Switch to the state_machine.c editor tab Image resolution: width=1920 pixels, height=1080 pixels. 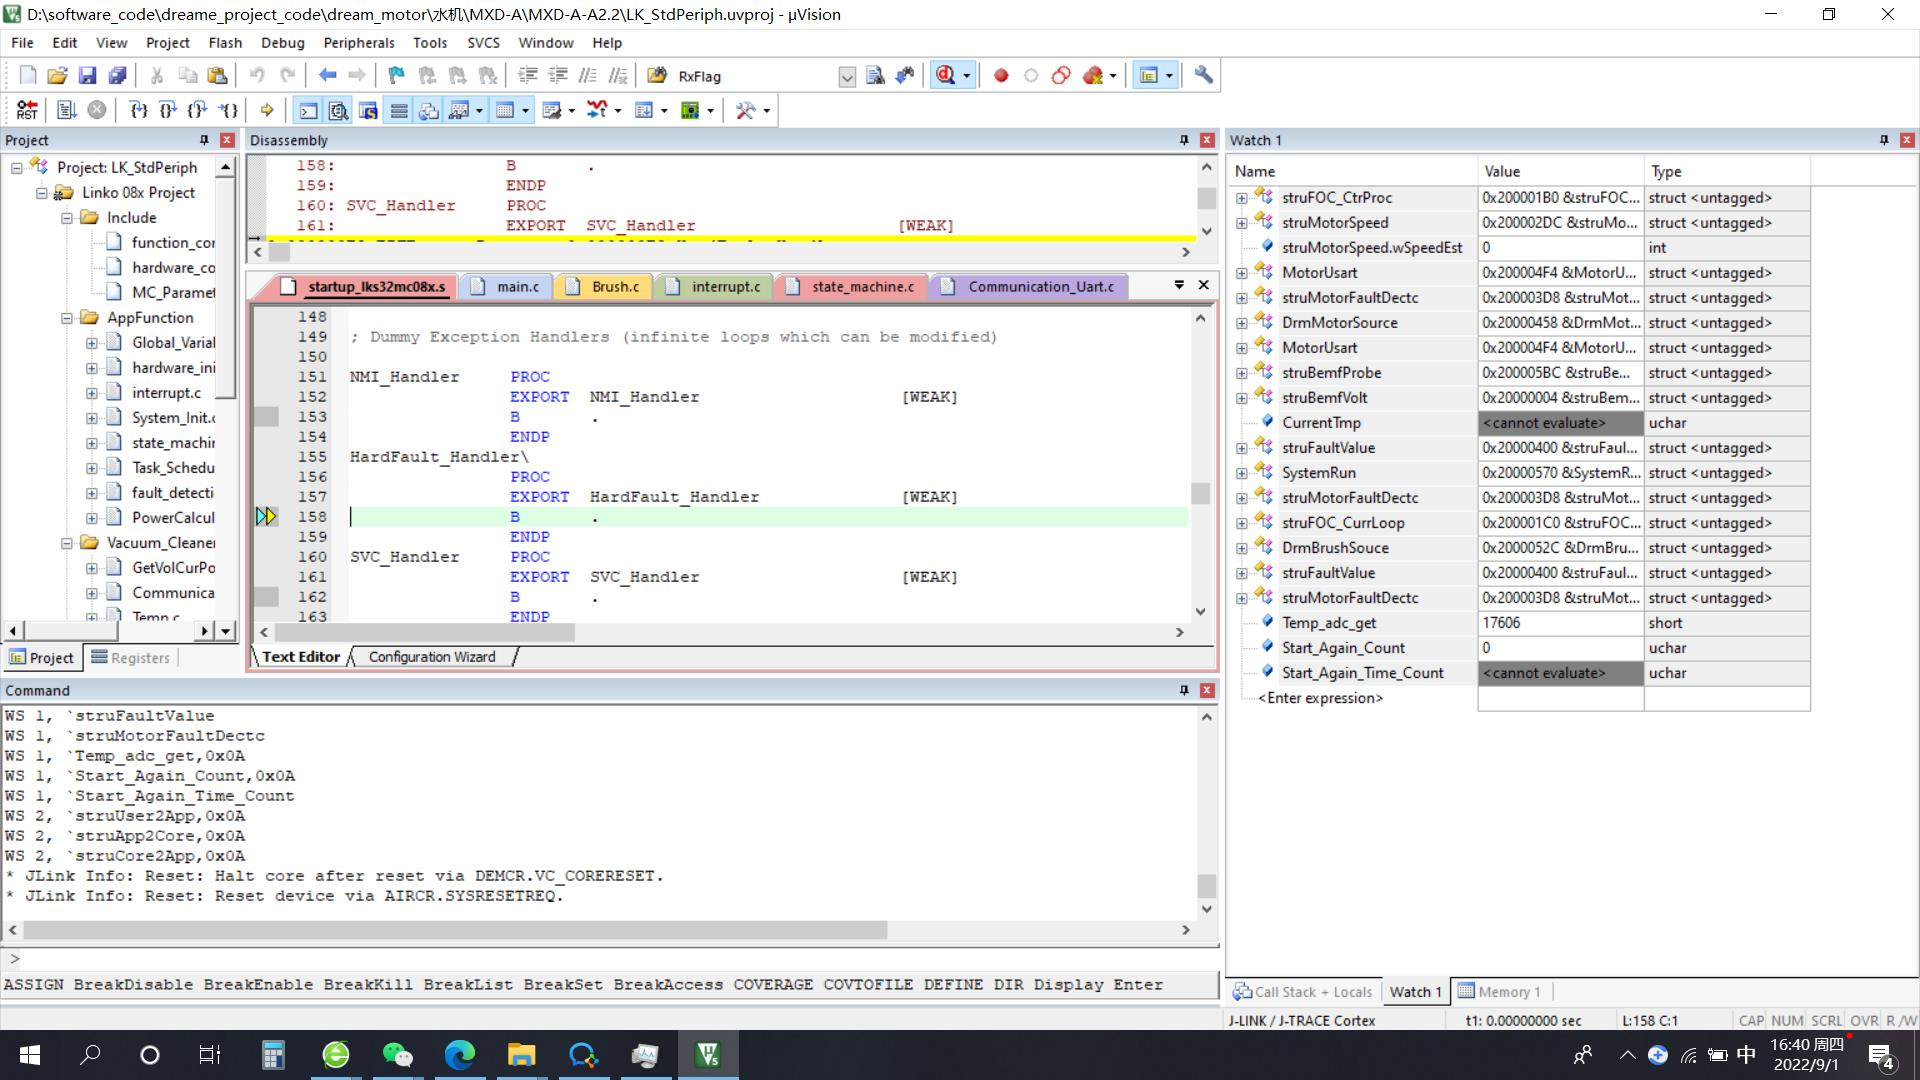click(862, 287)
